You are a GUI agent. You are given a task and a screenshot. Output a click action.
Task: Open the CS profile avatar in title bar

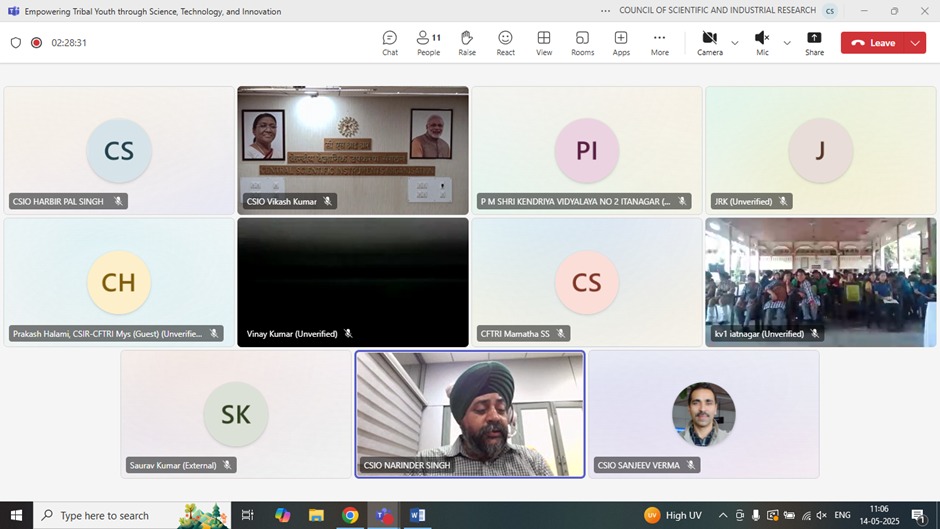point(830,11)
